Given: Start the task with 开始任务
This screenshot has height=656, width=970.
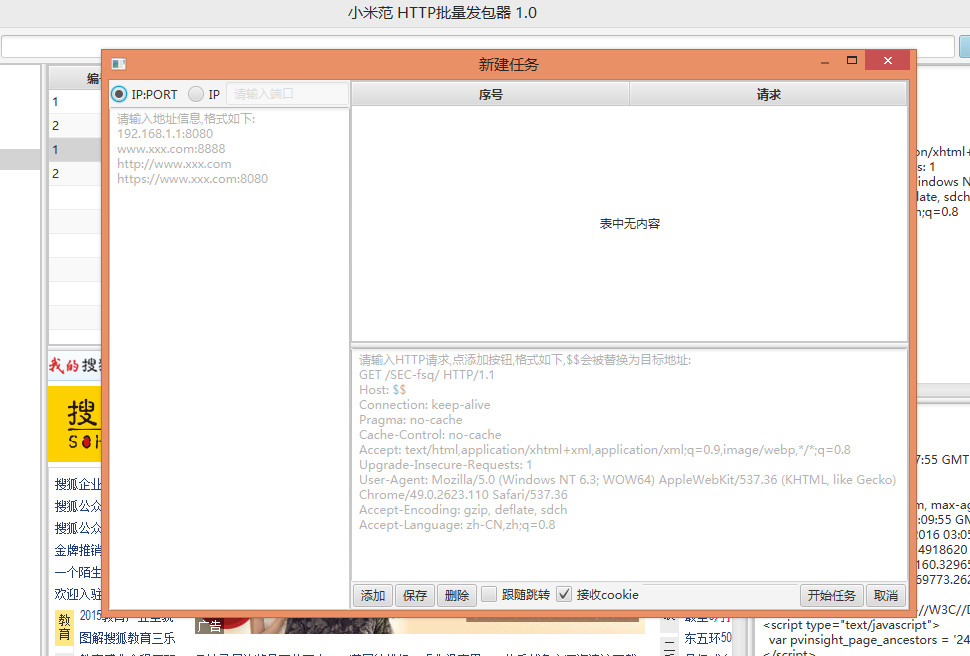Looking at the screenshot, I should point(831,595).
